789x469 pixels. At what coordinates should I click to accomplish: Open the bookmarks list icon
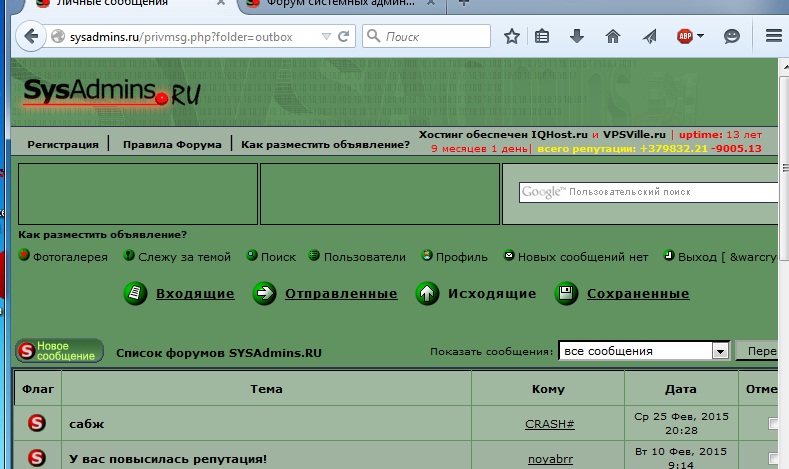[542, 36]
